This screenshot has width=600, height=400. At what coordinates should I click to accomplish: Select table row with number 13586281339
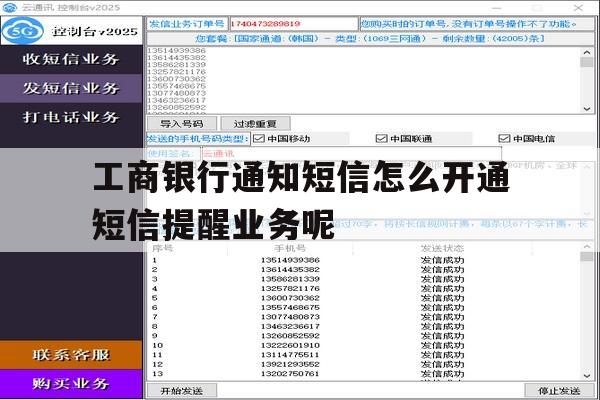coord(364,279)
